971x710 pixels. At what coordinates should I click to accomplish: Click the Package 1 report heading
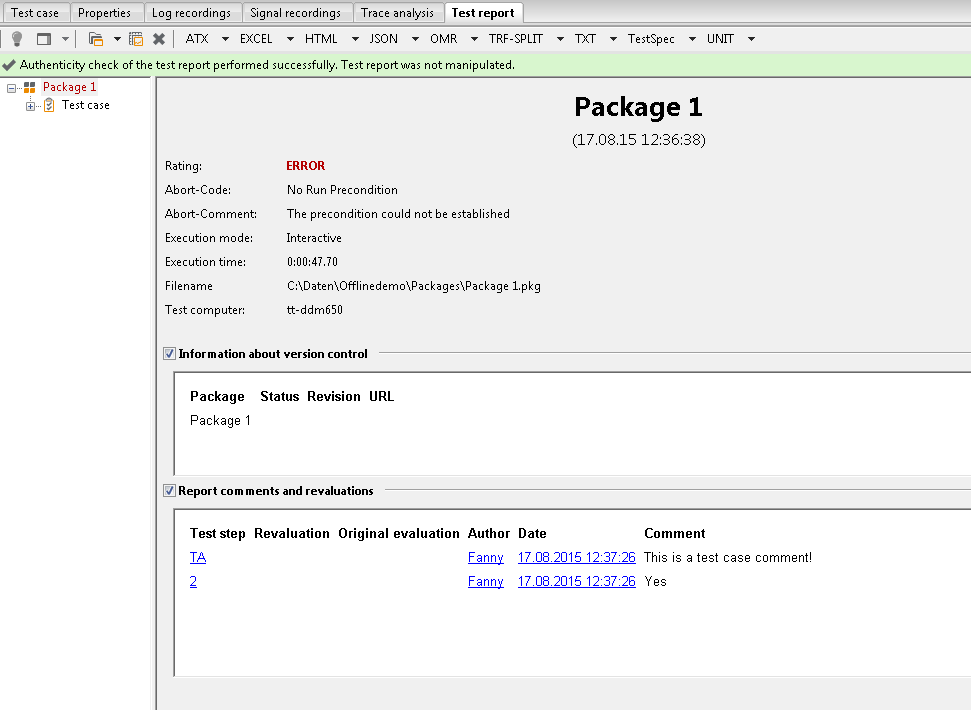pos(638,107)
